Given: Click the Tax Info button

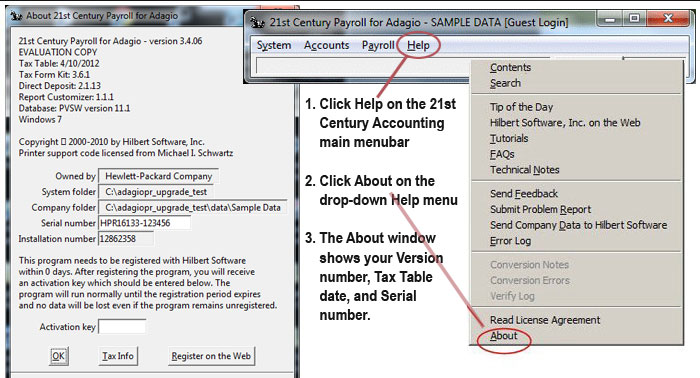Looking at the screenshot, I should (118, 356).
